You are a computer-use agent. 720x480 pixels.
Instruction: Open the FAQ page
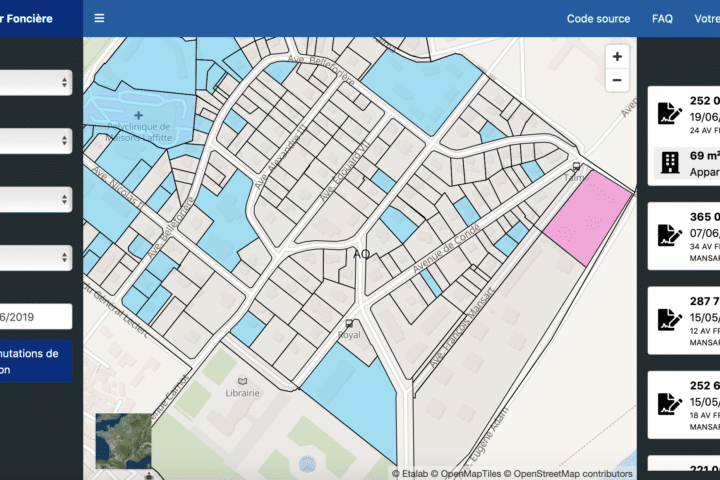coord(662,19)
